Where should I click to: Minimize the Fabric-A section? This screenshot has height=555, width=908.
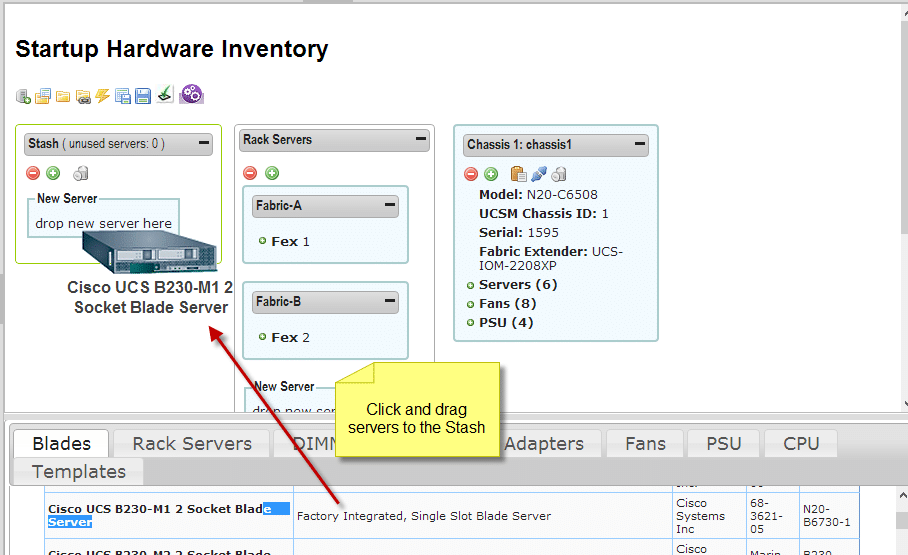(390, 205)
